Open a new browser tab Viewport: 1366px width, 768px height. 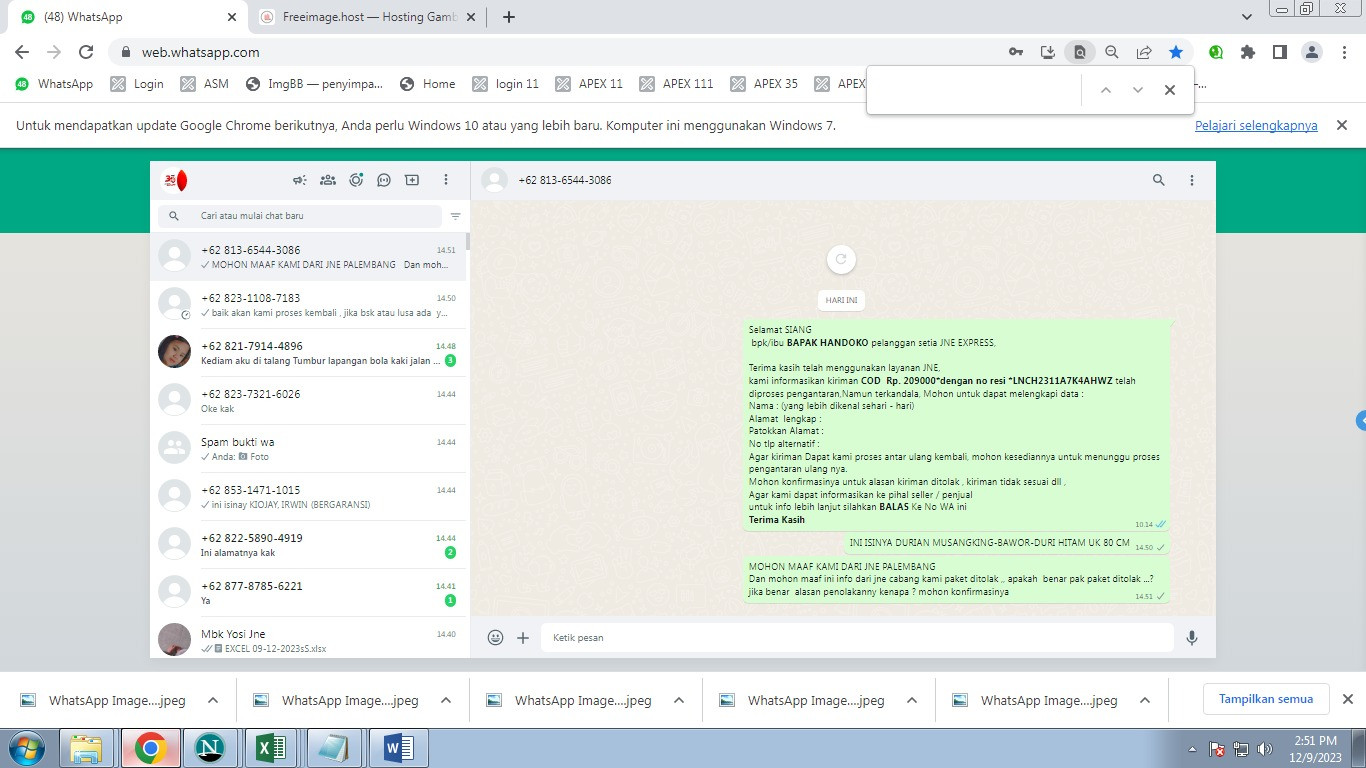coord(509,17)
